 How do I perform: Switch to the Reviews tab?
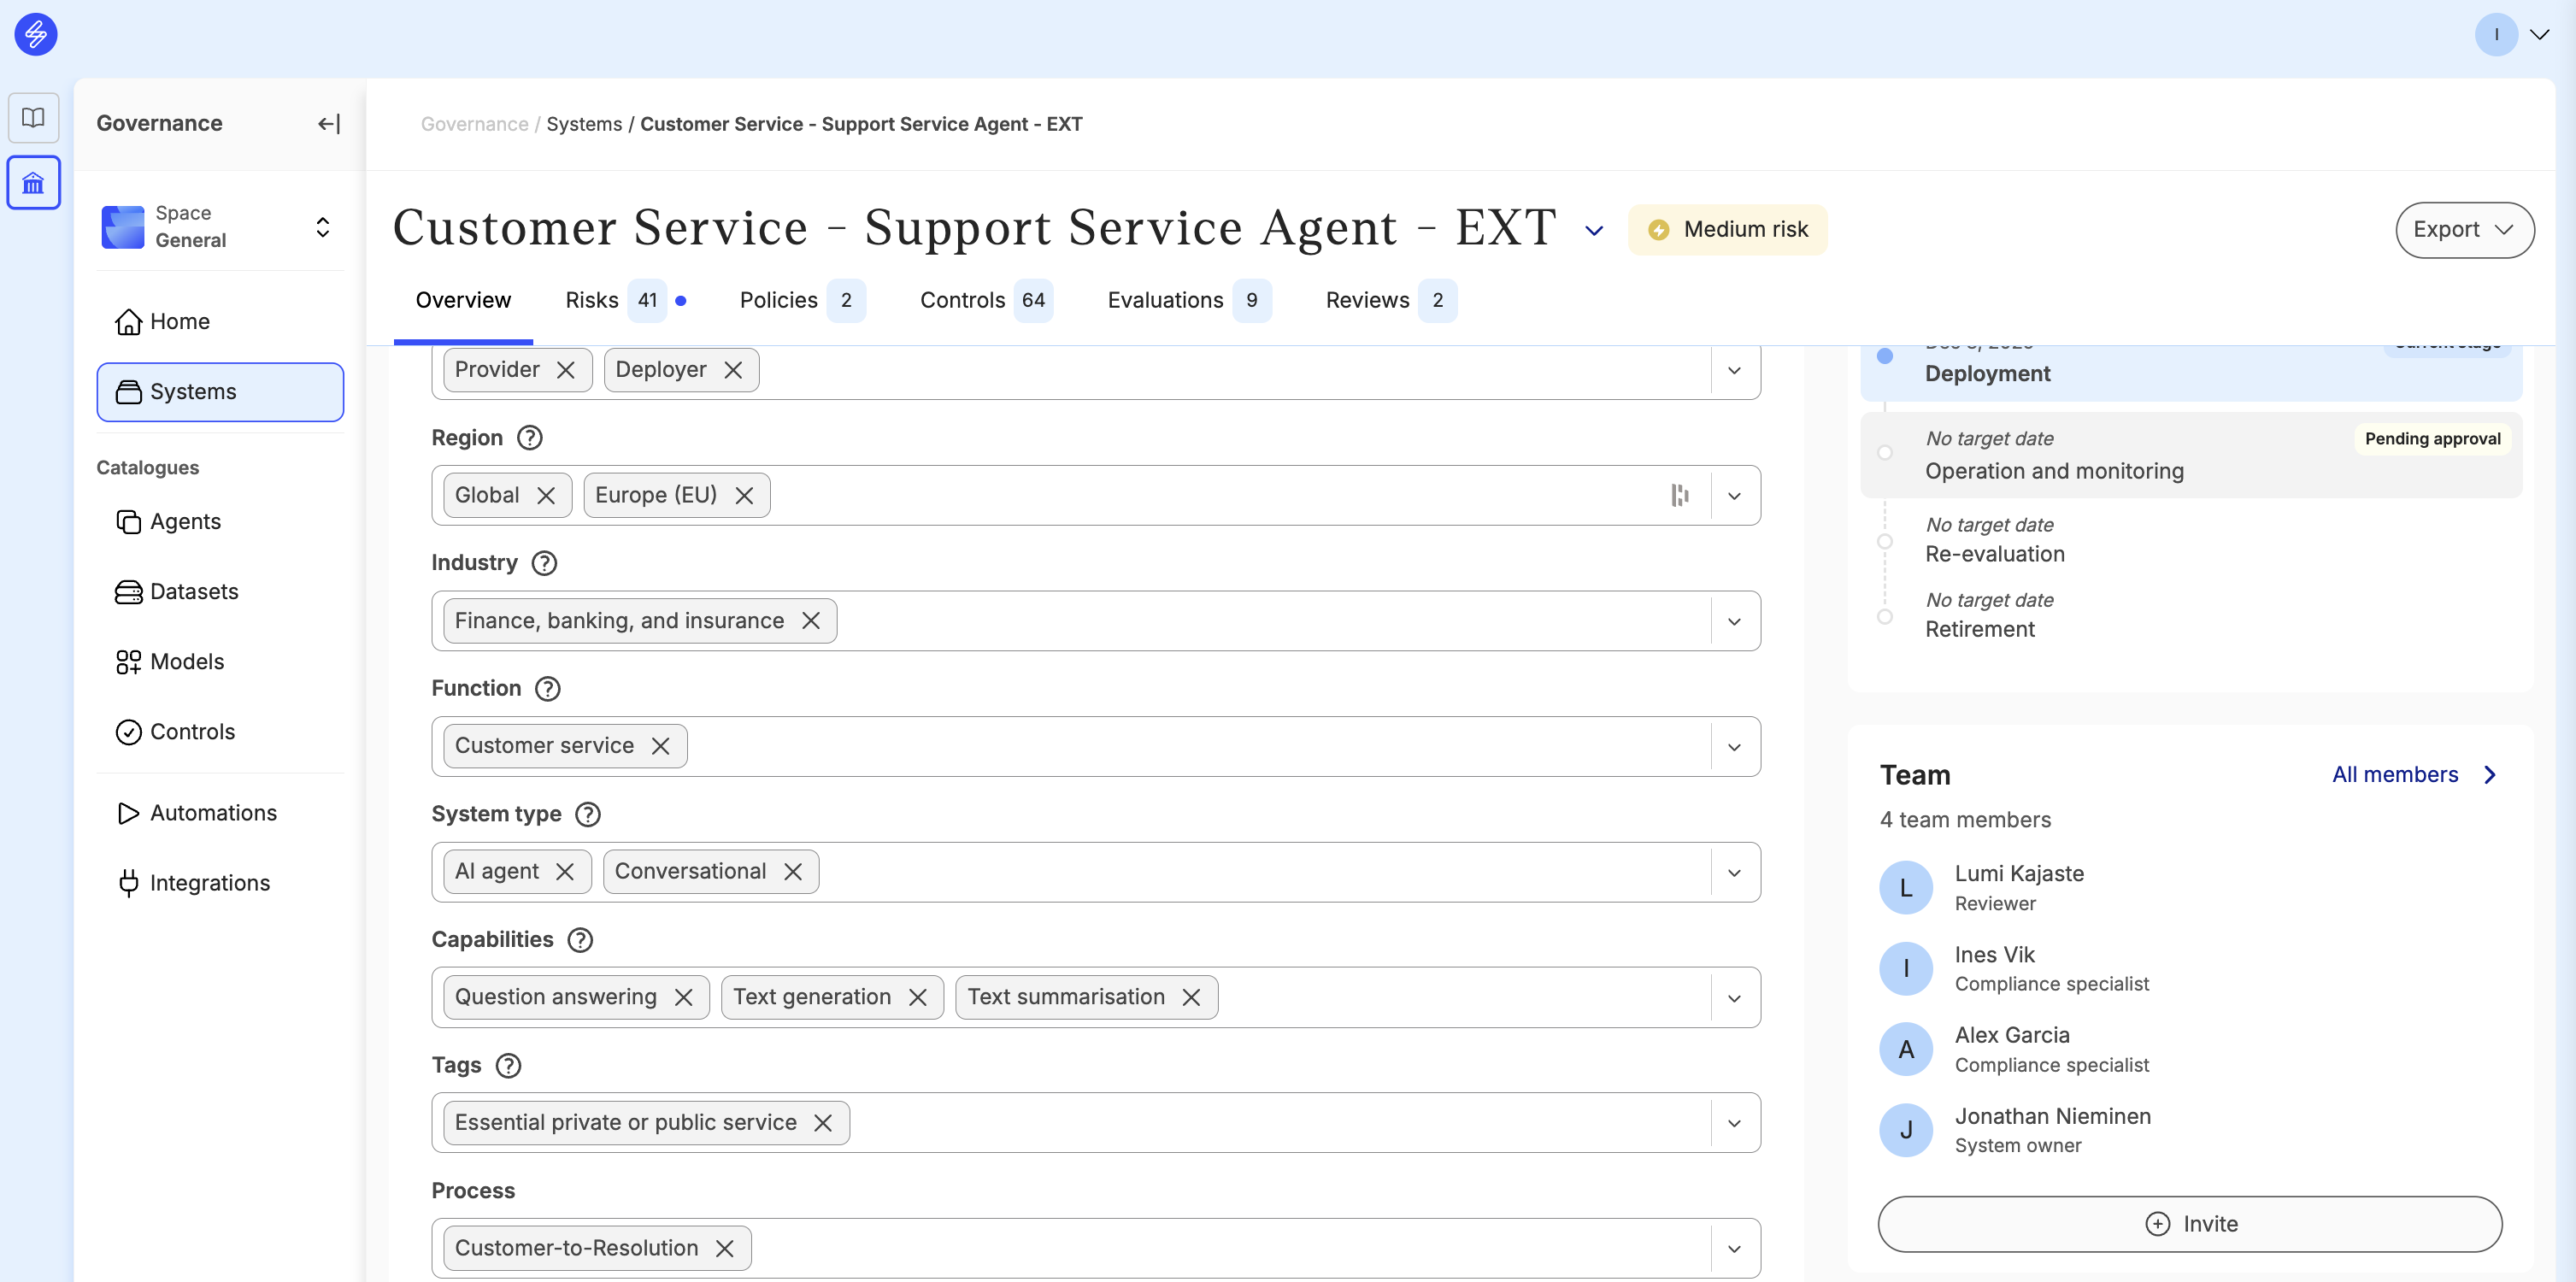1391,300
